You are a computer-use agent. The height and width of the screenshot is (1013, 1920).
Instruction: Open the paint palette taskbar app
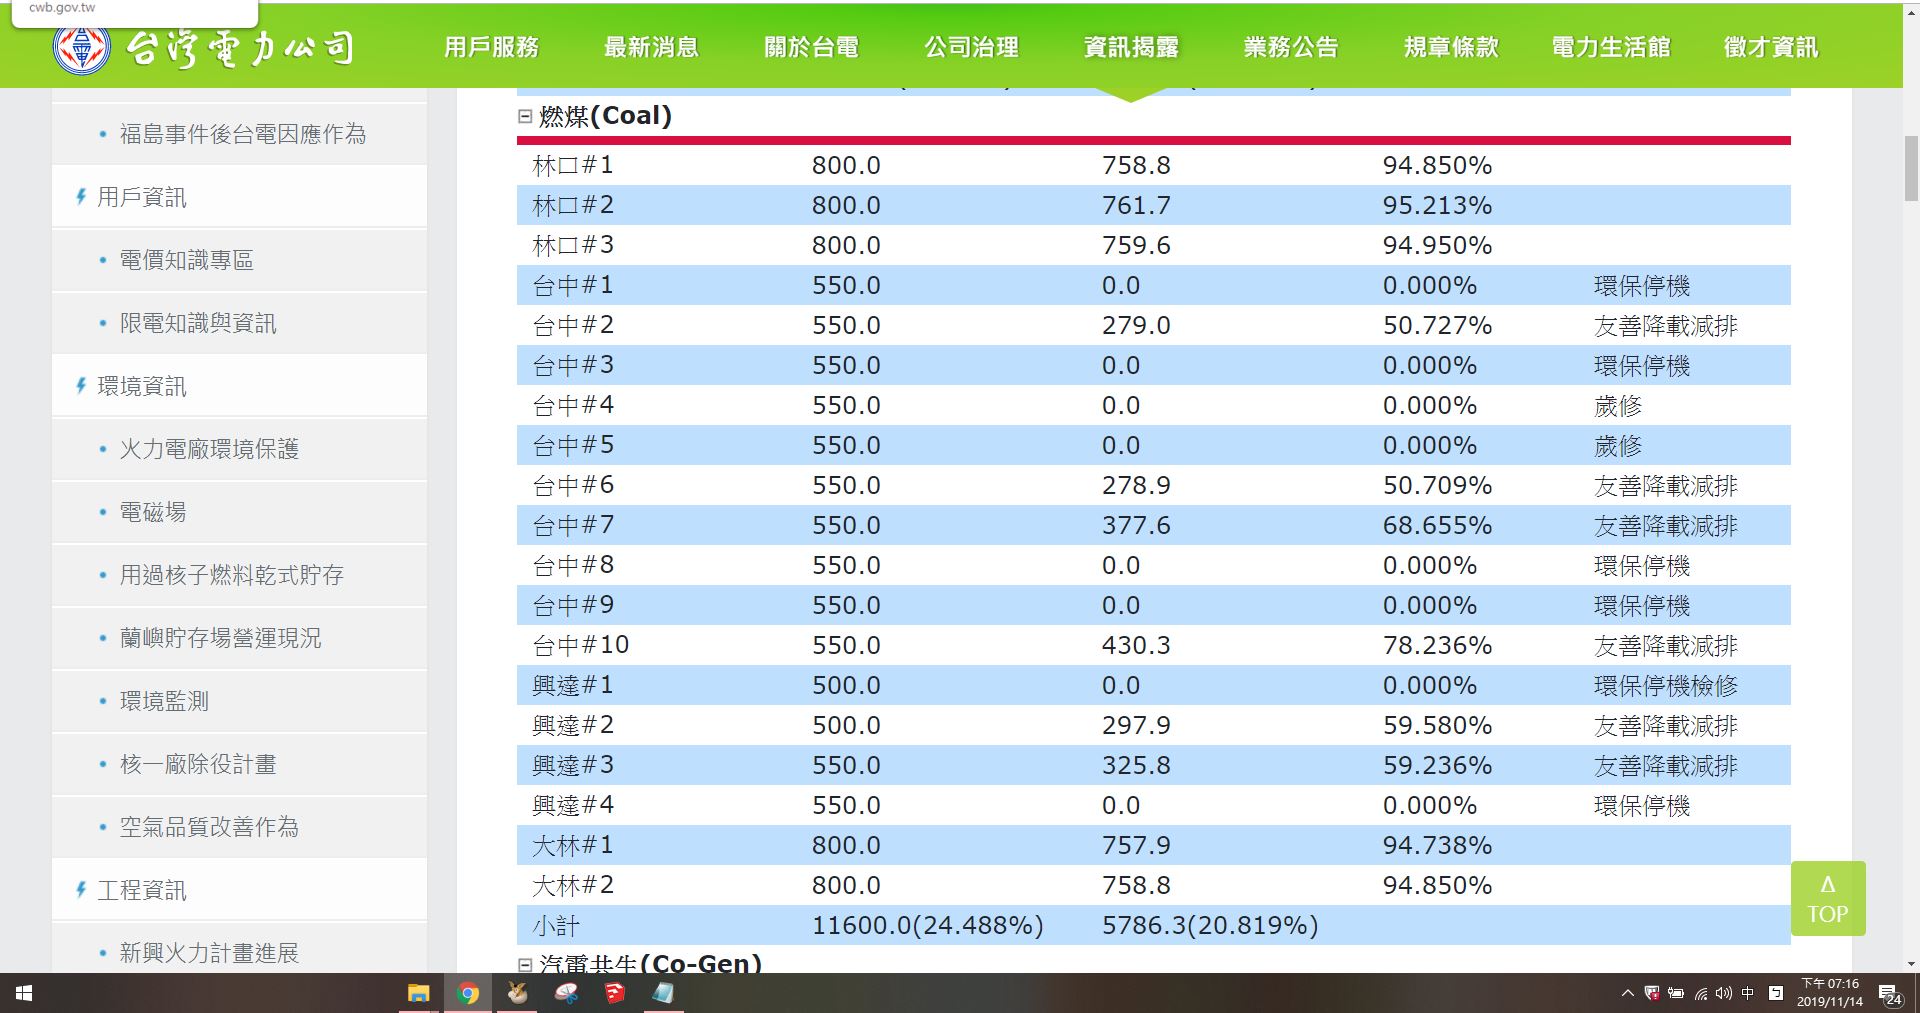(566, 993)
